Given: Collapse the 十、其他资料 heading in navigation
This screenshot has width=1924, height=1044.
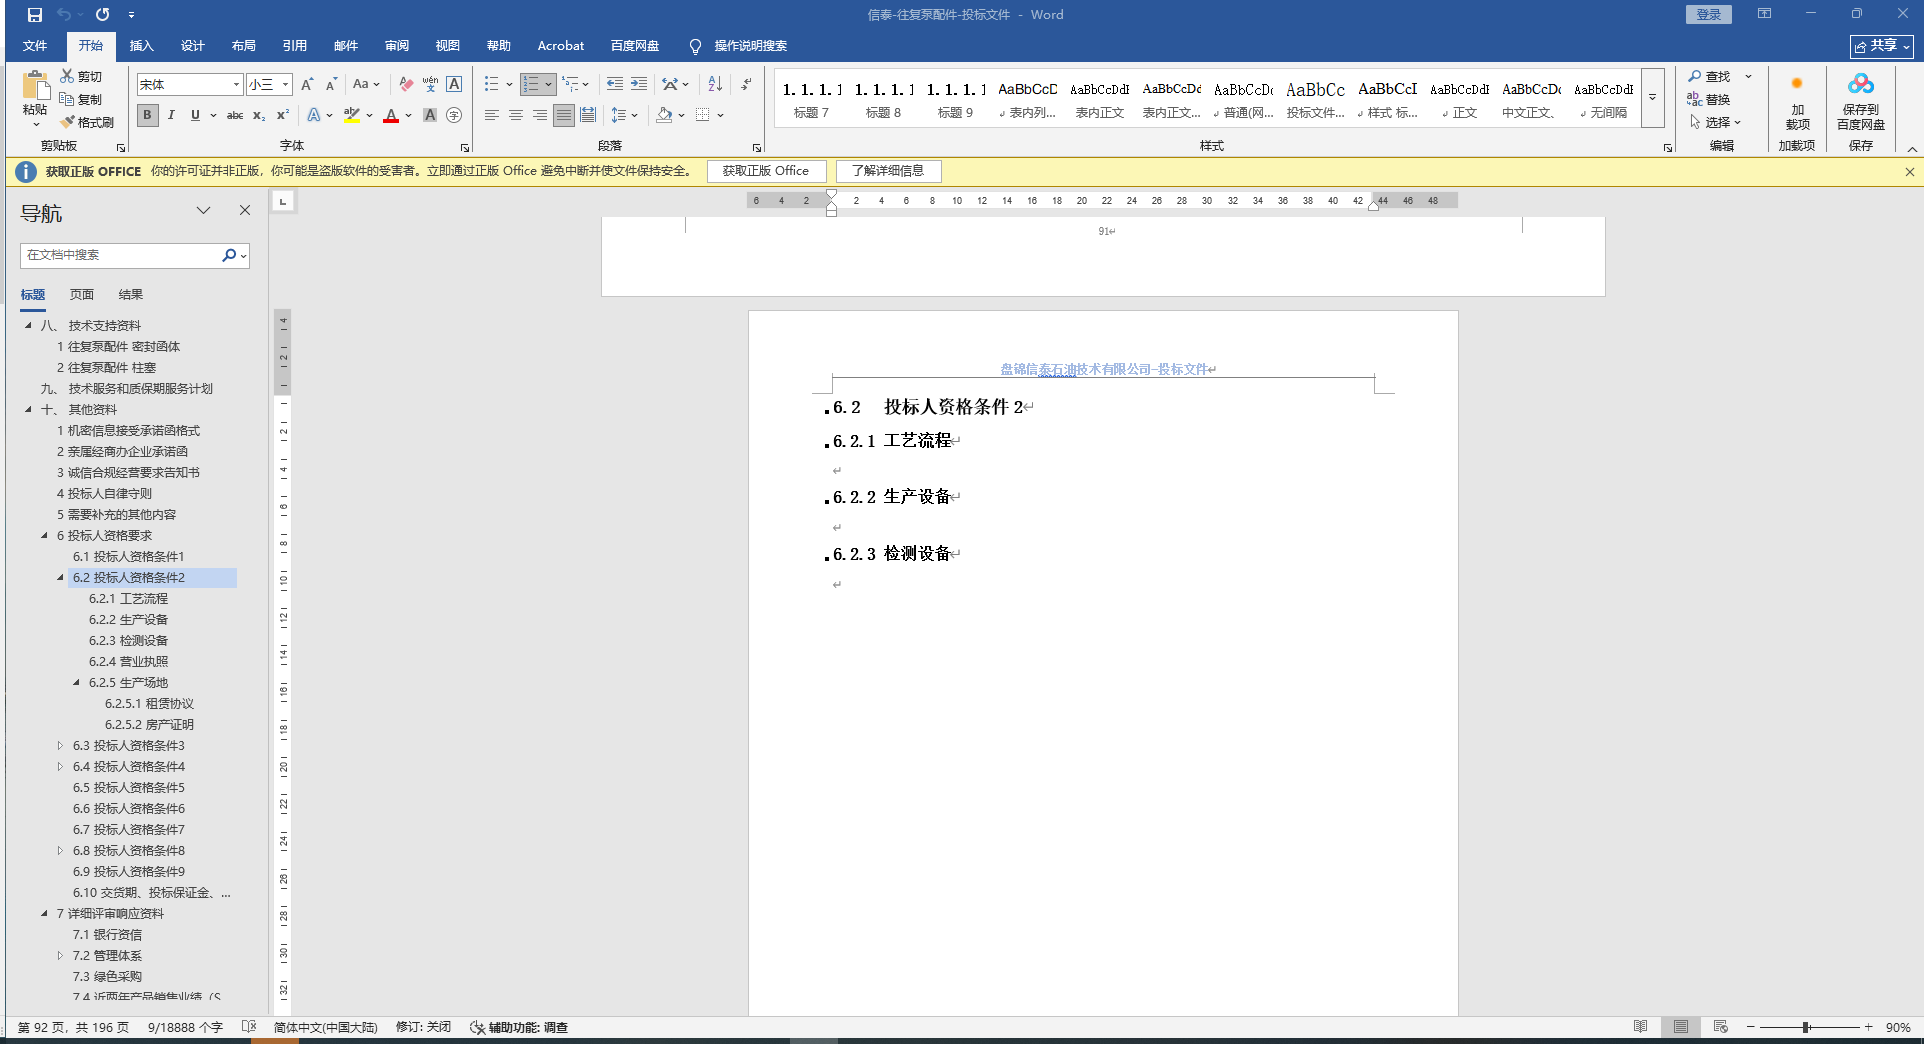Looking at the screenshot, I should coord(28,410).
